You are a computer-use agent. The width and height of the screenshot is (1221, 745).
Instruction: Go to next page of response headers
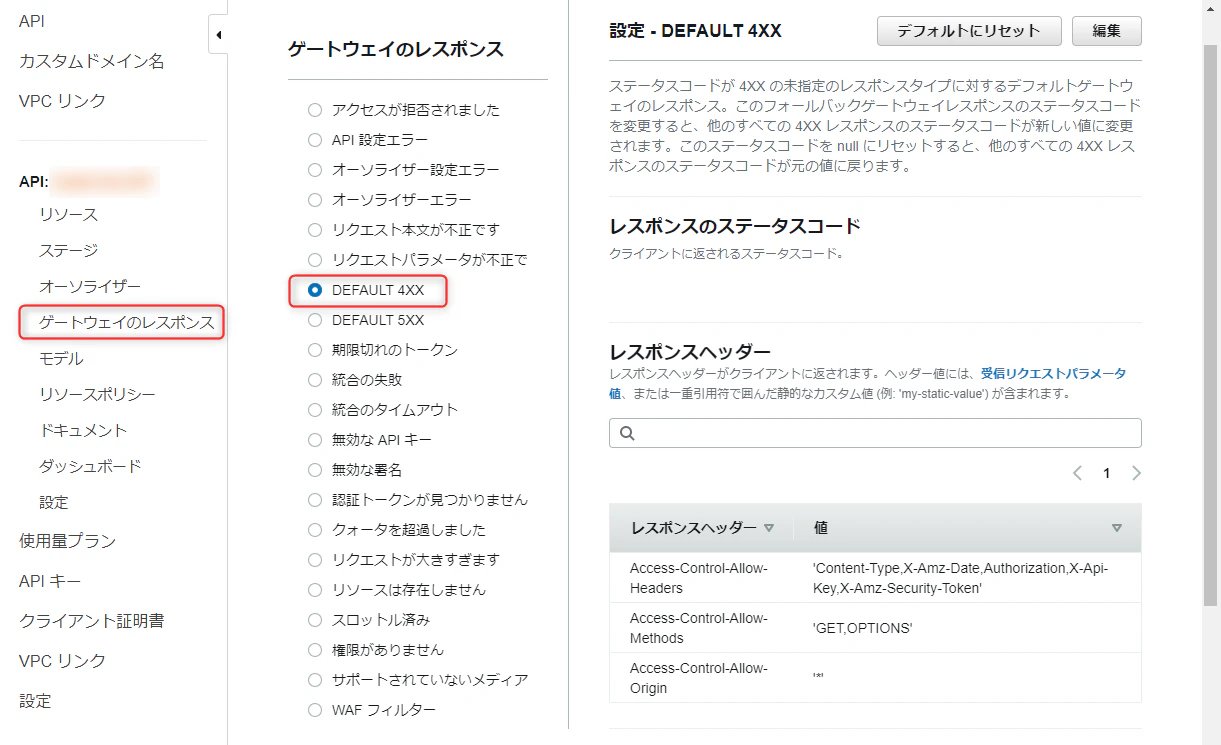(x=1136, y=473)
